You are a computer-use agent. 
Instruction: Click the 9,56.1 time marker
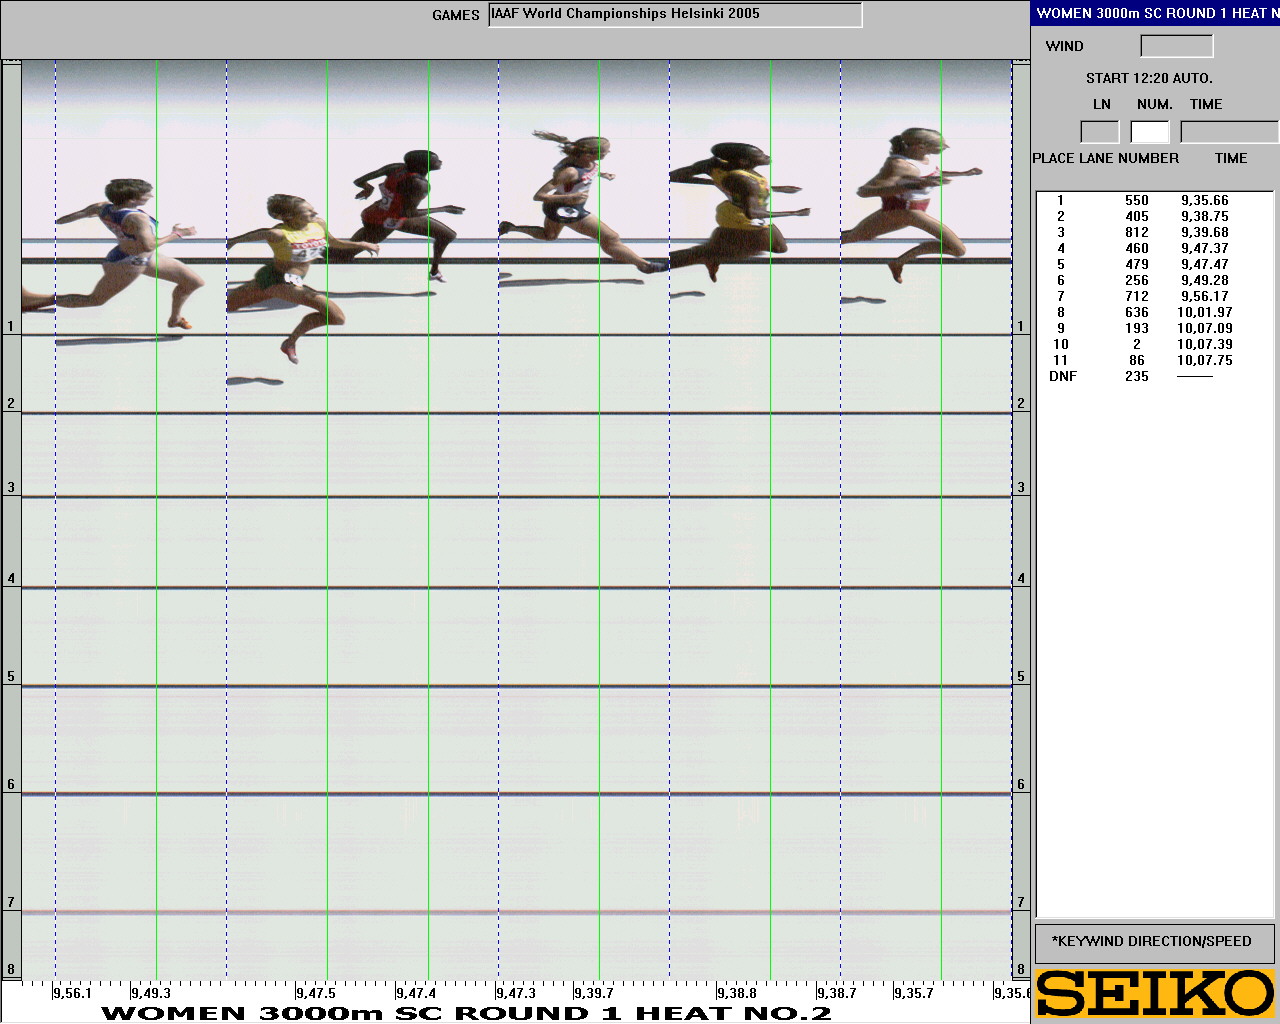coord(72,993)
